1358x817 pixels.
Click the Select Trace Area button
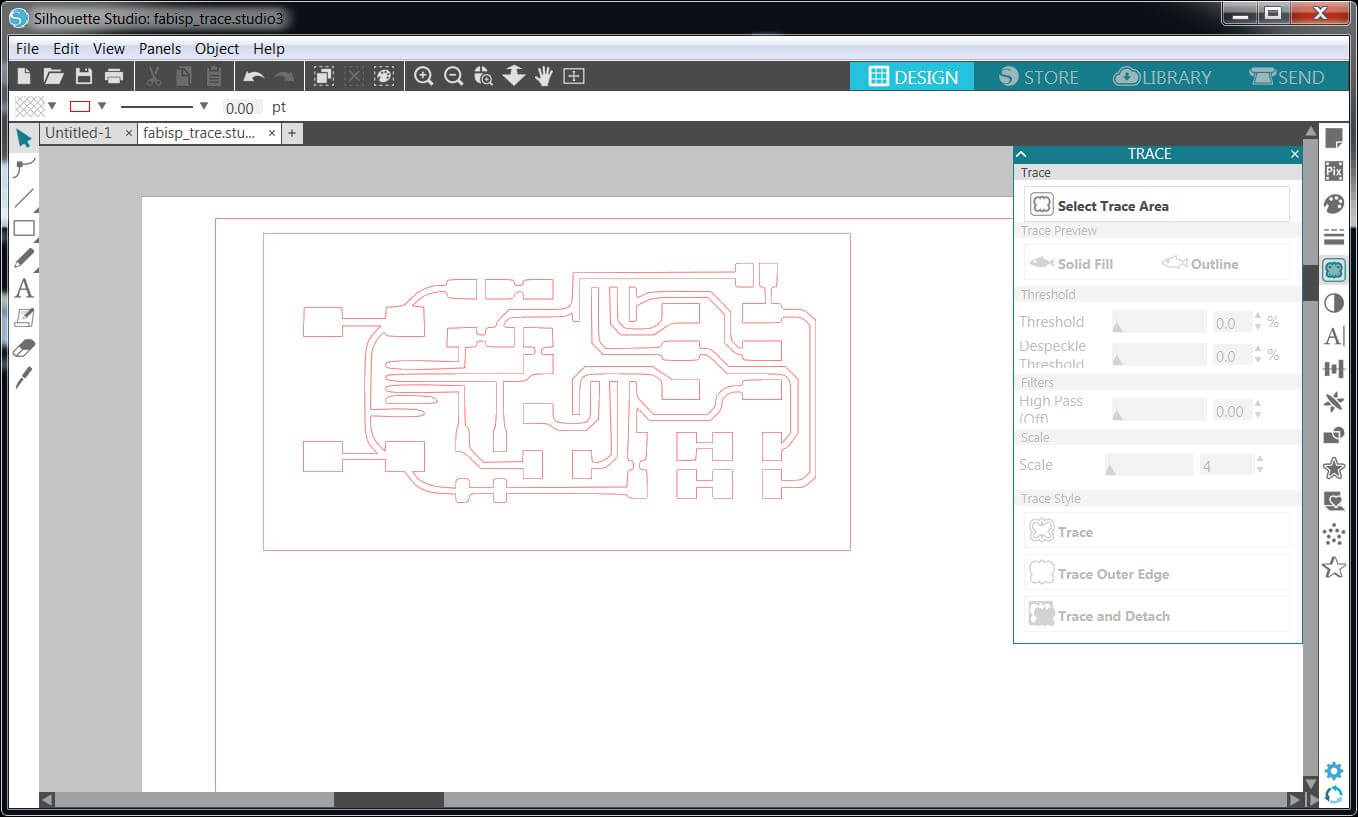click(1157, 205)
